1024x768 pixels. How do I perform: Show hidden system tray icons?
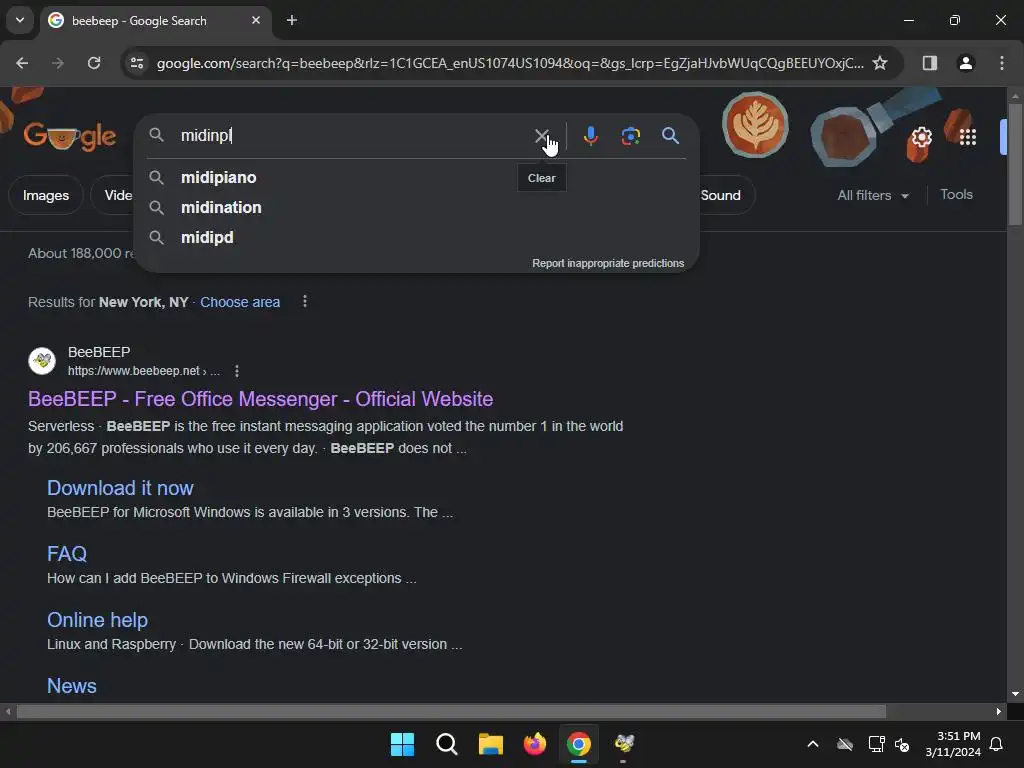tap(812, 744)
